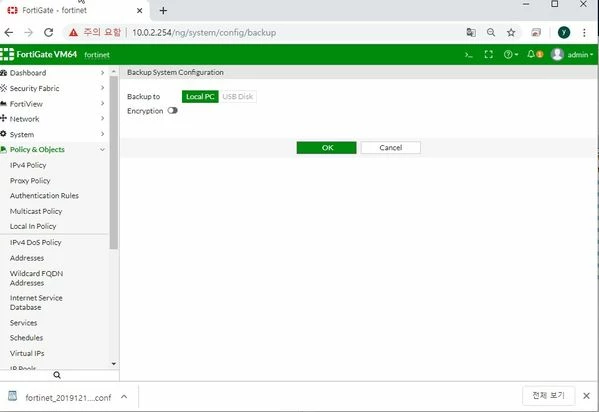Open the Schedules page
Image resolution: width=599 pixels, height=412 pixels.
[26, 338]
